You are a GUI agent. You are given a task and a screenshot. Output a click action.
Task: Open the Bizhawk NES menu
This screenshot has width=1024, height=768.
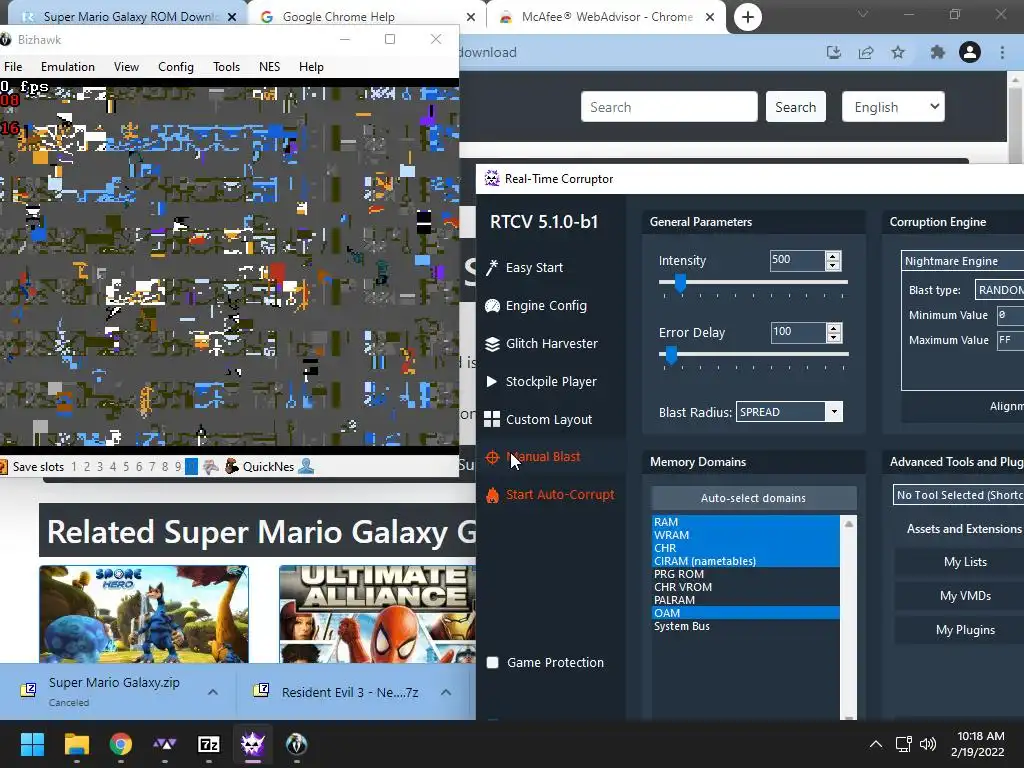tap(270, 67)
